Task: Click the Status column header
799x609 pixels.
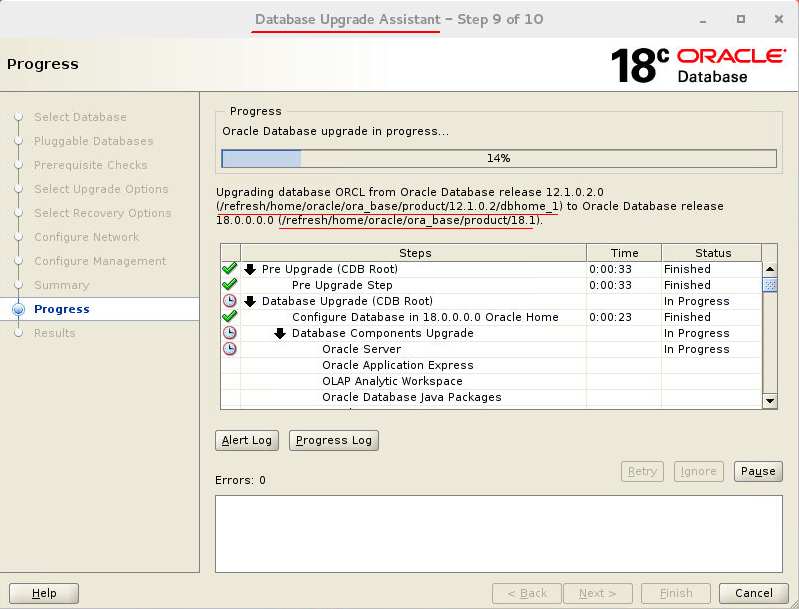Action: [712, 253]
